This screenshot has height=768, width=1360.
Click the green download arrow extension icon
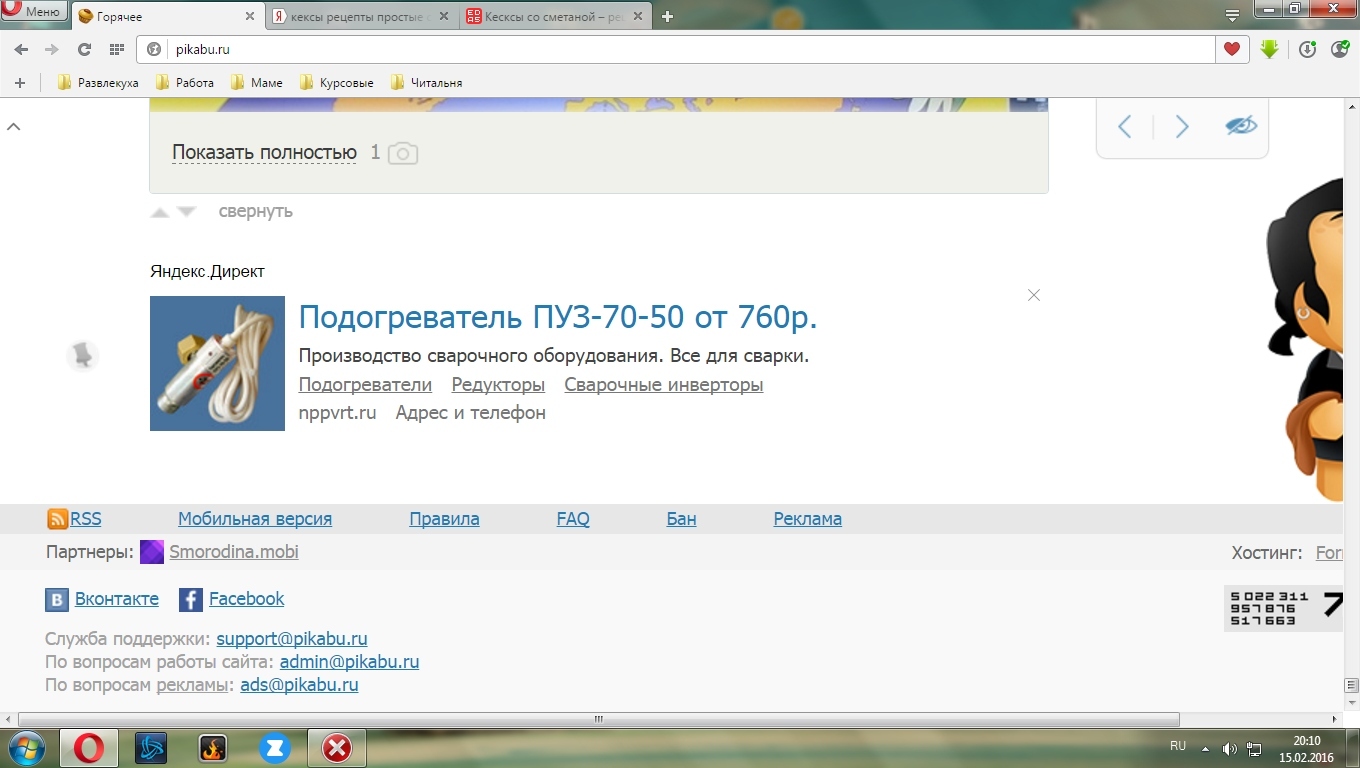(1269, 49)
